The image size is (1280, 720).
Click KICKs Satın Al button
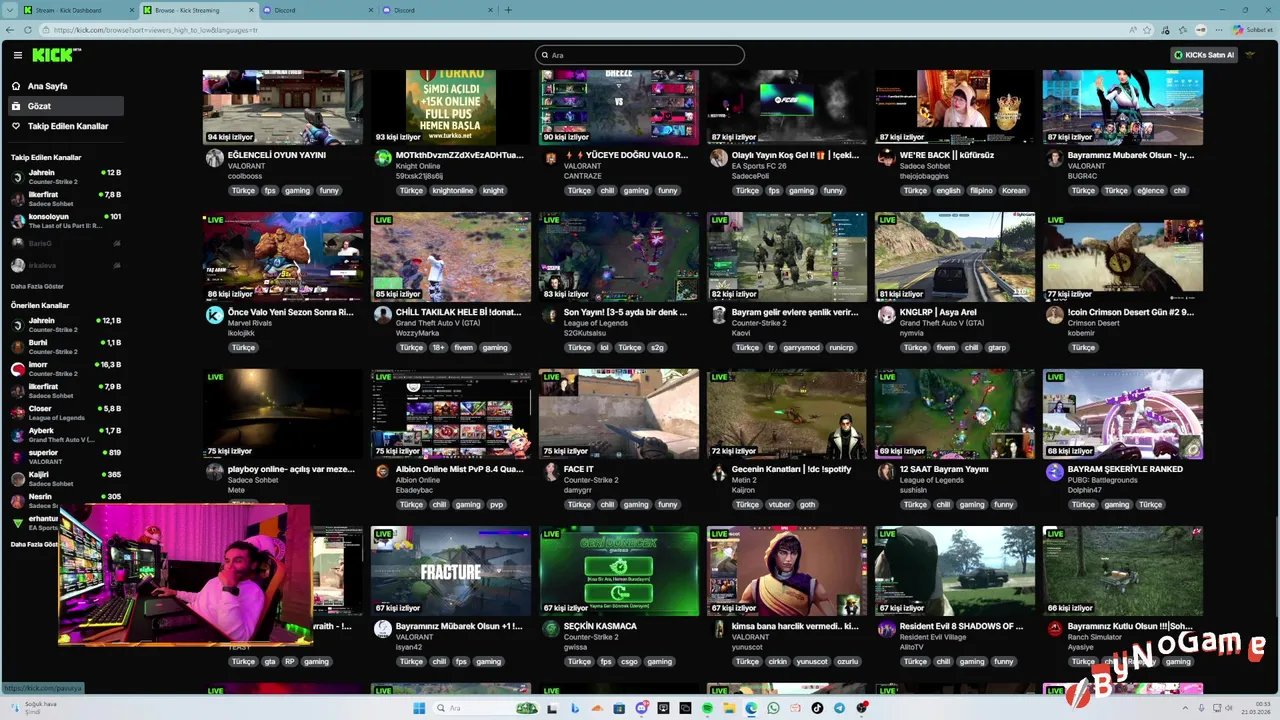click(1204, 55)
